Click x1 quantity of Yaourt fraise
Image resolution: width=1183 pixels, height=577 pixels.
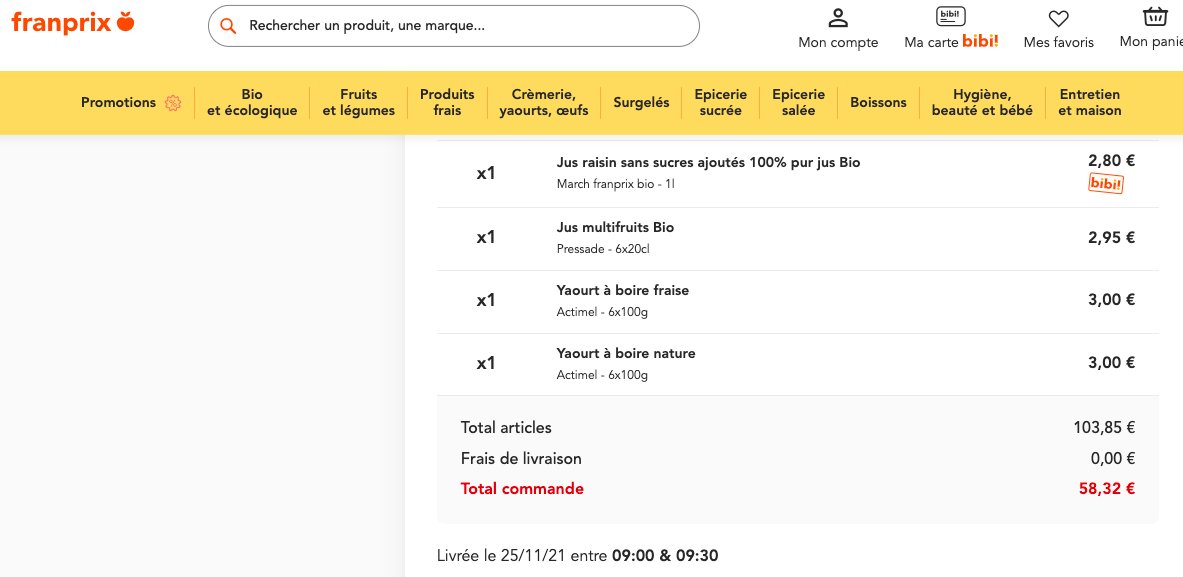[x=486, y=300]
